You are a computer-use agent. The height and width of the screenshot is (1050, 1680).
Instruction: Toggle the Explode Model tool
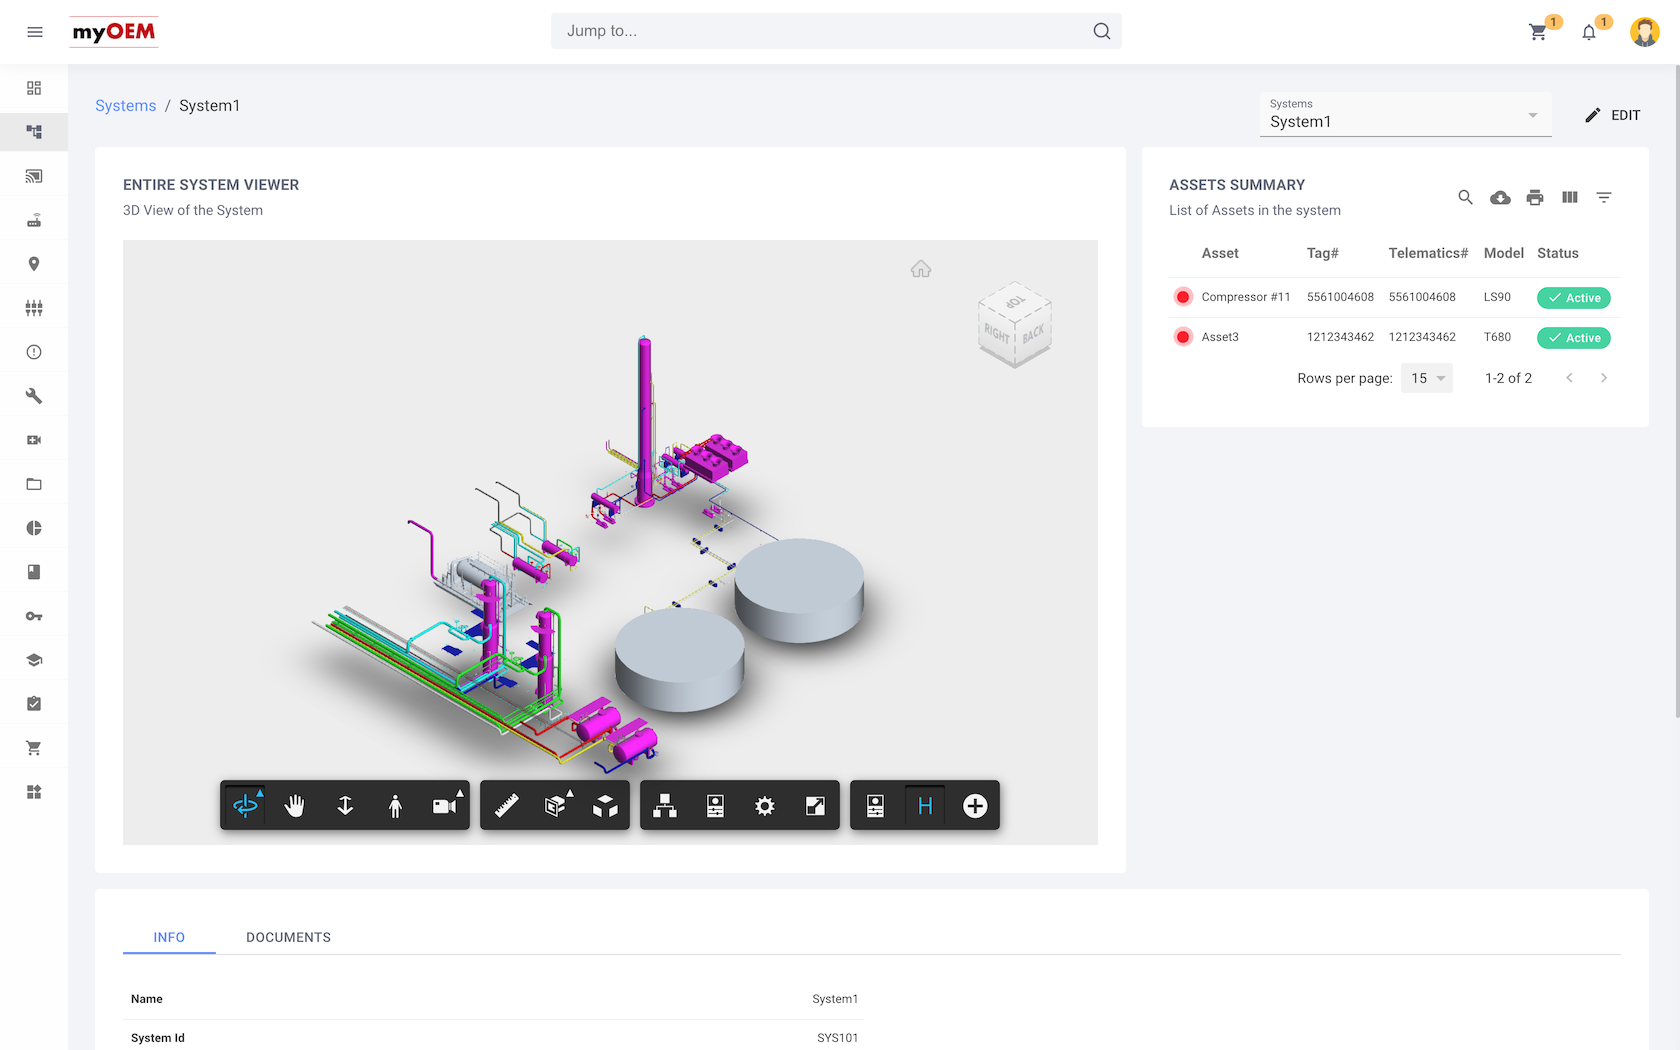[x=605, y=806]
